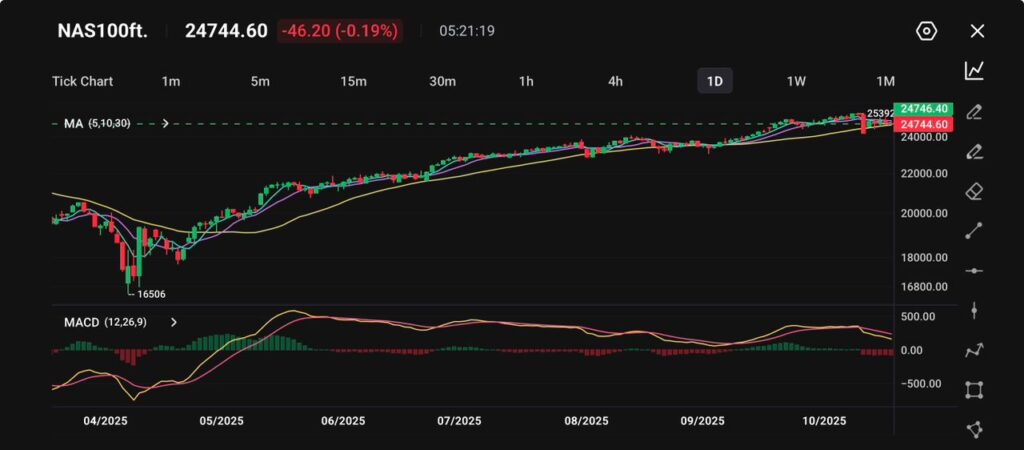Choose the 1h timeframe
Screen dimensions: 1024x450
click(526, 81)
